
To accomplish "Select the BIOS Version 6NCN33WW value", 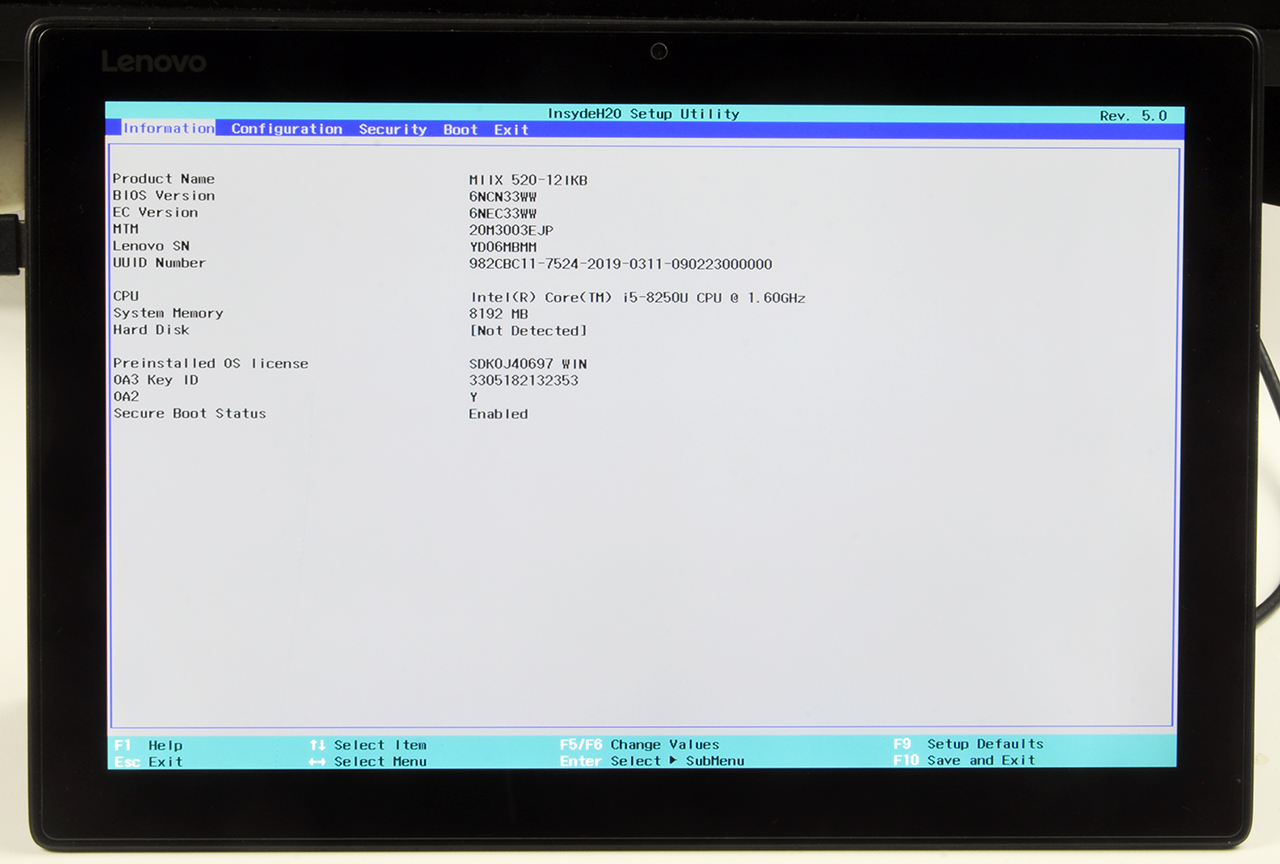I will 503,197.
